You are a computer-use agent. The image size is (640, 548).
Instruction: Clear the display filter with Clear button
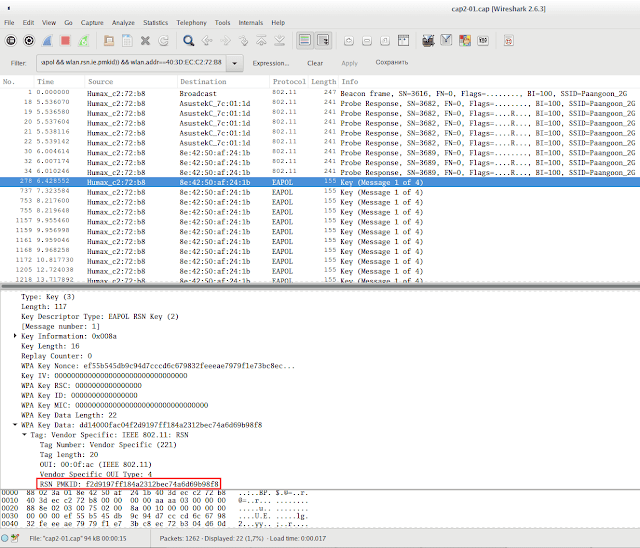(x=315, y=63)
